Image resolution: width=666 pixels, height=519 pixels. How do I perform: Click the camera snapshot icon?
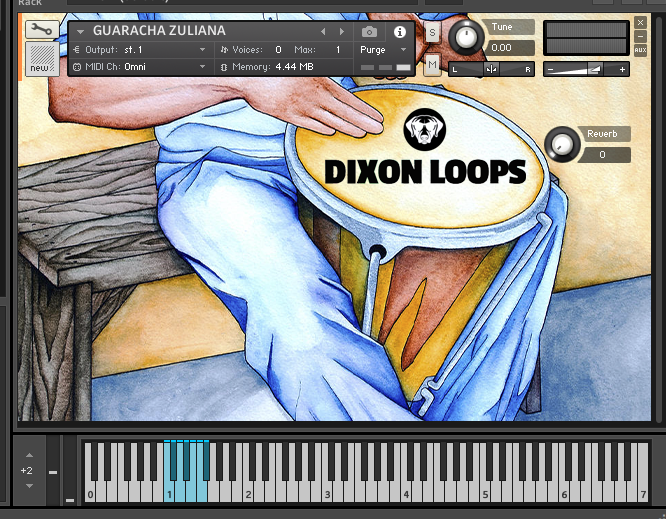(x=368, y=31)
